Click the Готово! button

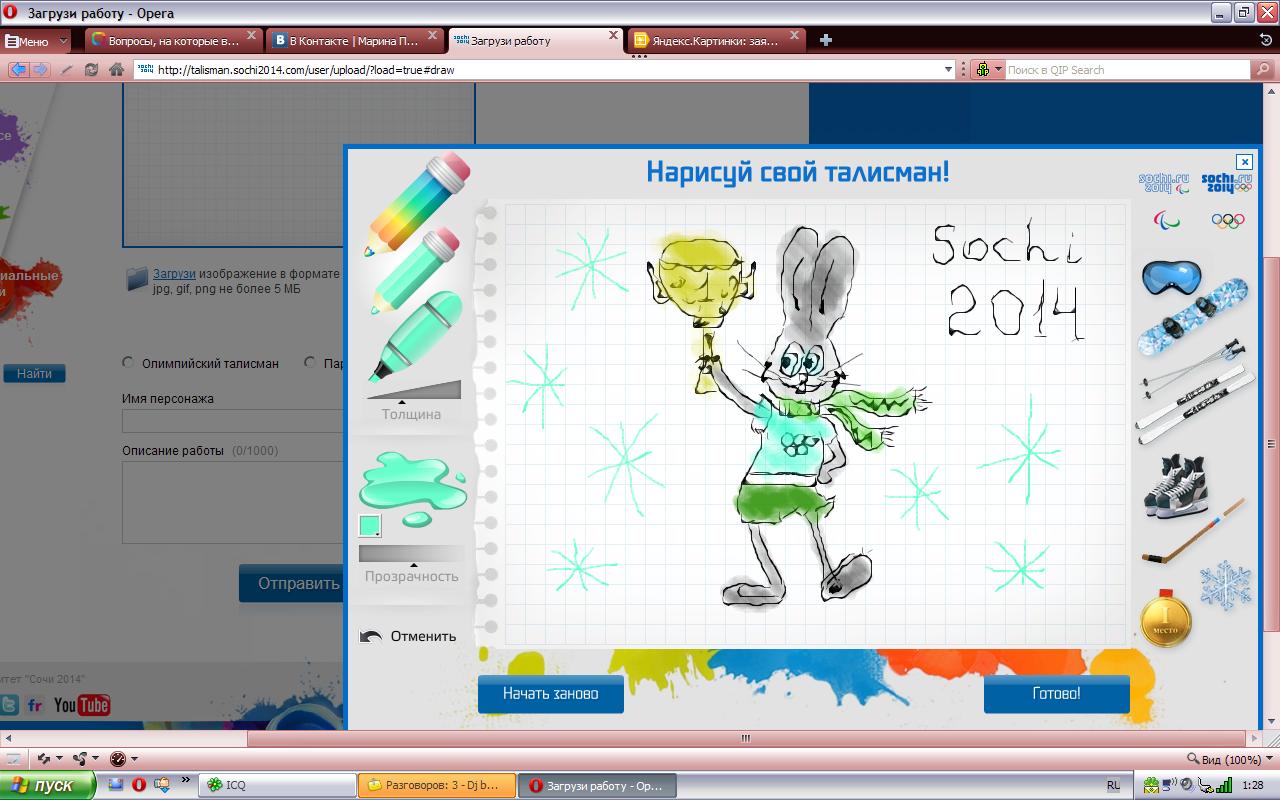(x=1057, y=694)
